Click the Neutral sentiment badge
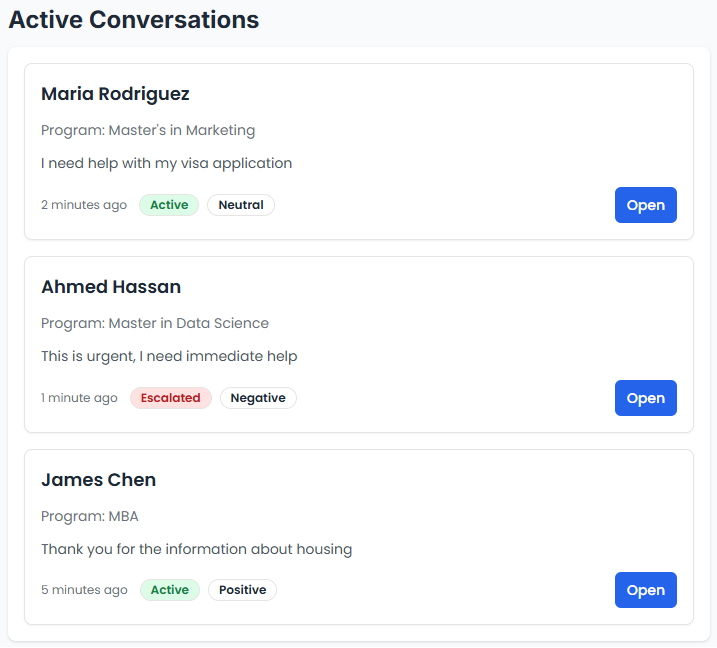717x648 pixels. point(240,205)
